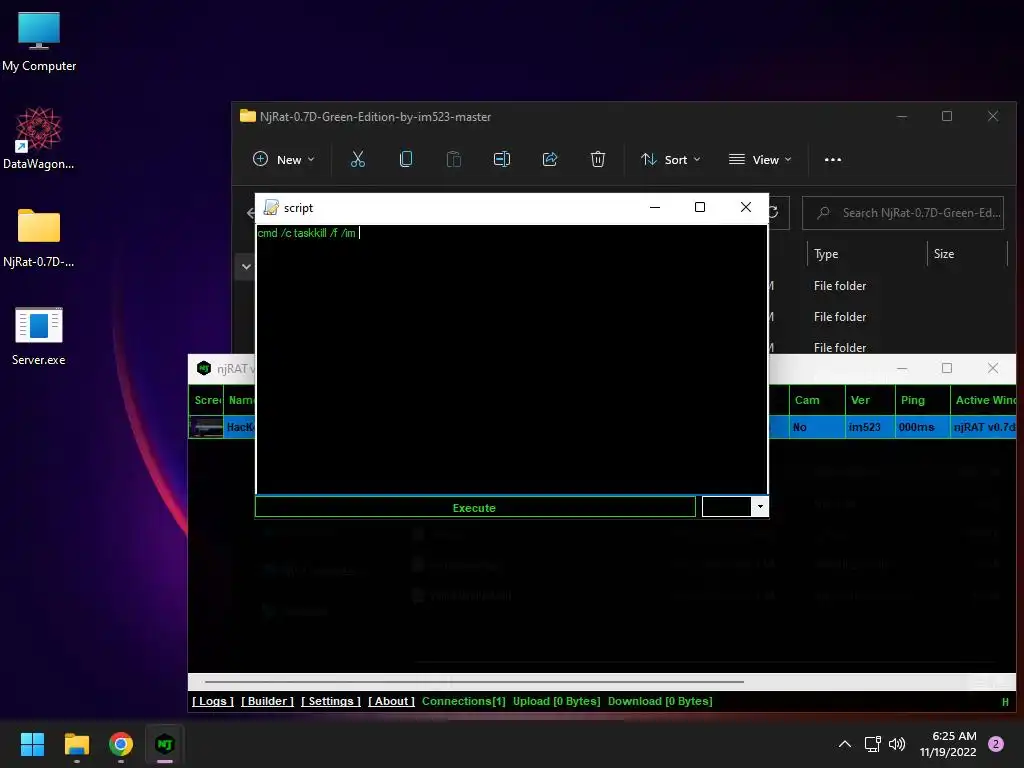The height and width of the screenshot is (768, 1024).
Task: Click the Delete trash icon in Explorer
Action: click(x=598, y=159)
